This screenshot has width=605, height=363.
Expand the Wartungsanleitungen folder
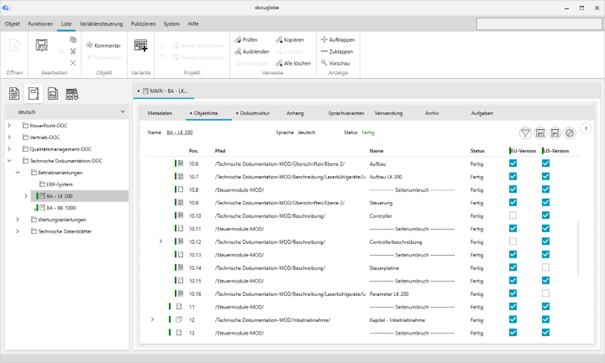click(18, 219)
